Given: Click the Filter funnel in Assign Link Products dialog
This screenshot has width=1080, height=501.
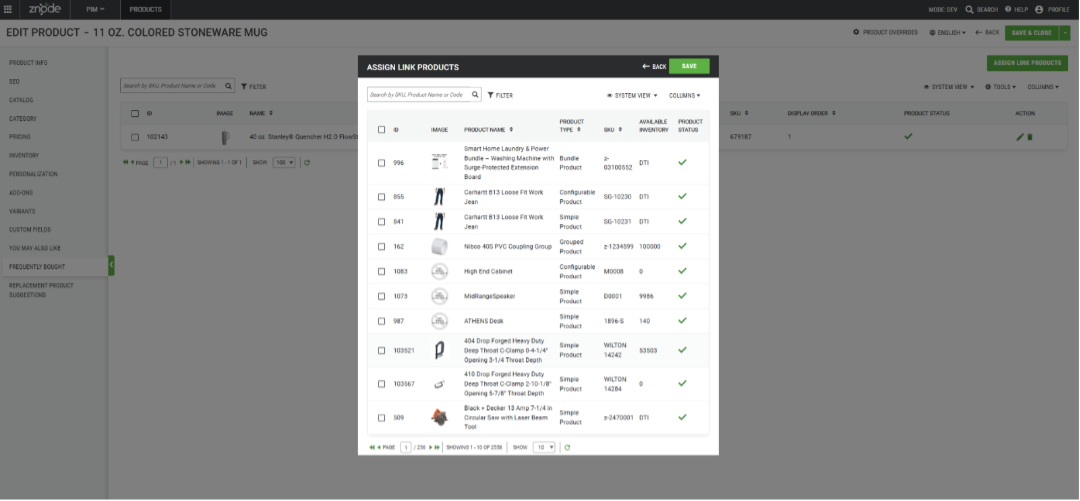Looking at the screenshot, I should pyautogui.click(x=490, y=95).
